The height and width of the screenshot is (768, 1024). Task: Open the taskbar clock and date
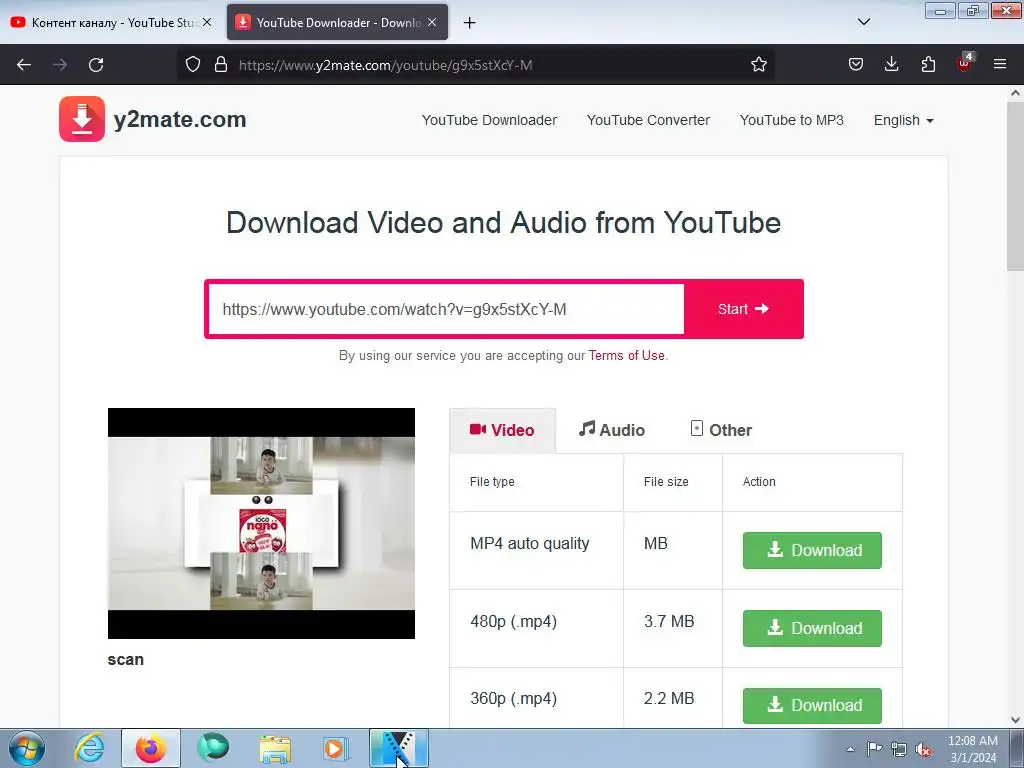(x=972, y=749)
